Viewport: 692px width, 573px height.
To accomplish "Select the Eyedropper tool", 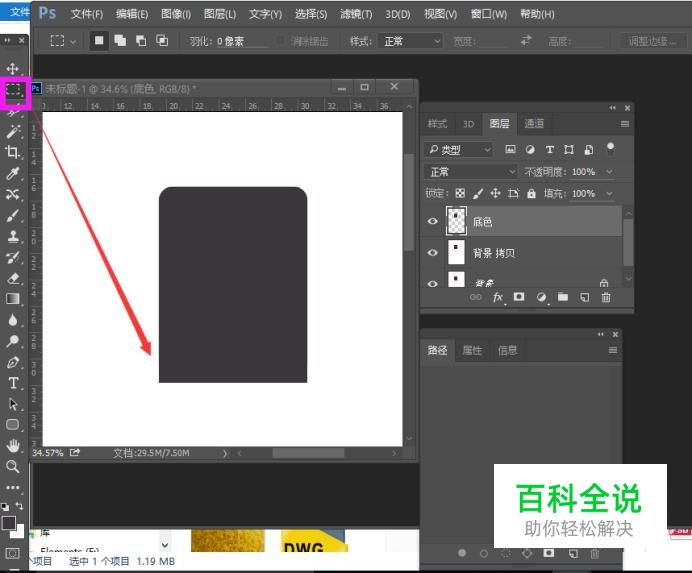I will point(12,173).
